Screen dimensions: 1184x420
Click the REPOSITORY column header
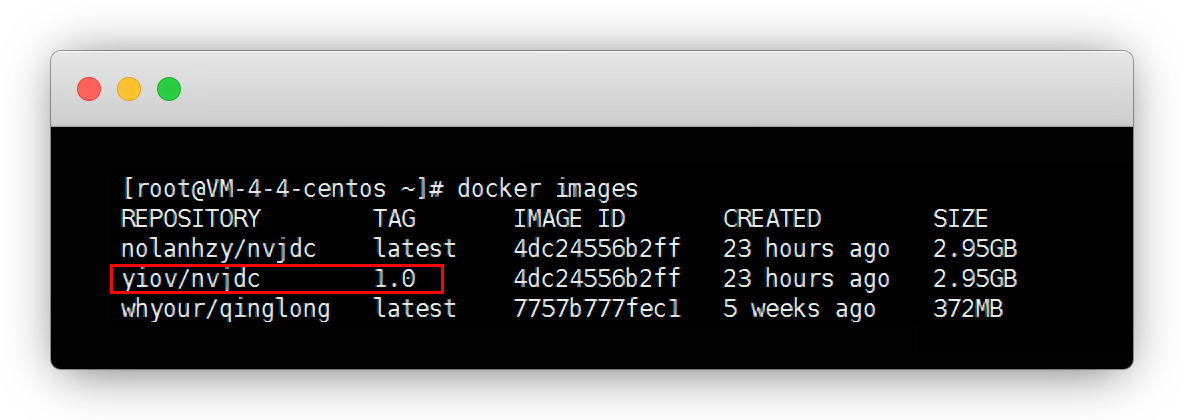pos(190,219)
